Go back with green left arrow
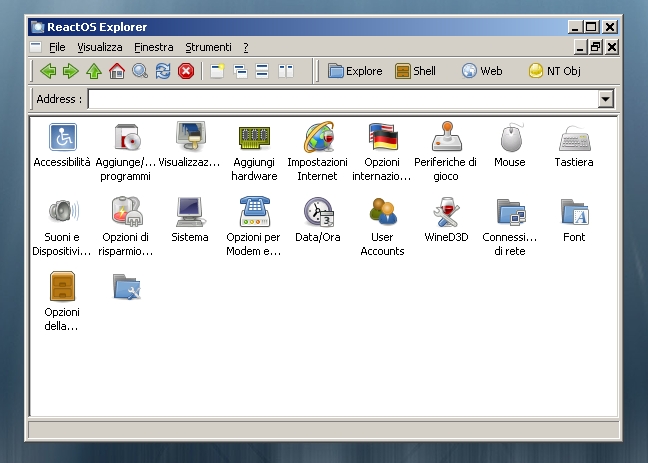 [x=48, y=71]
